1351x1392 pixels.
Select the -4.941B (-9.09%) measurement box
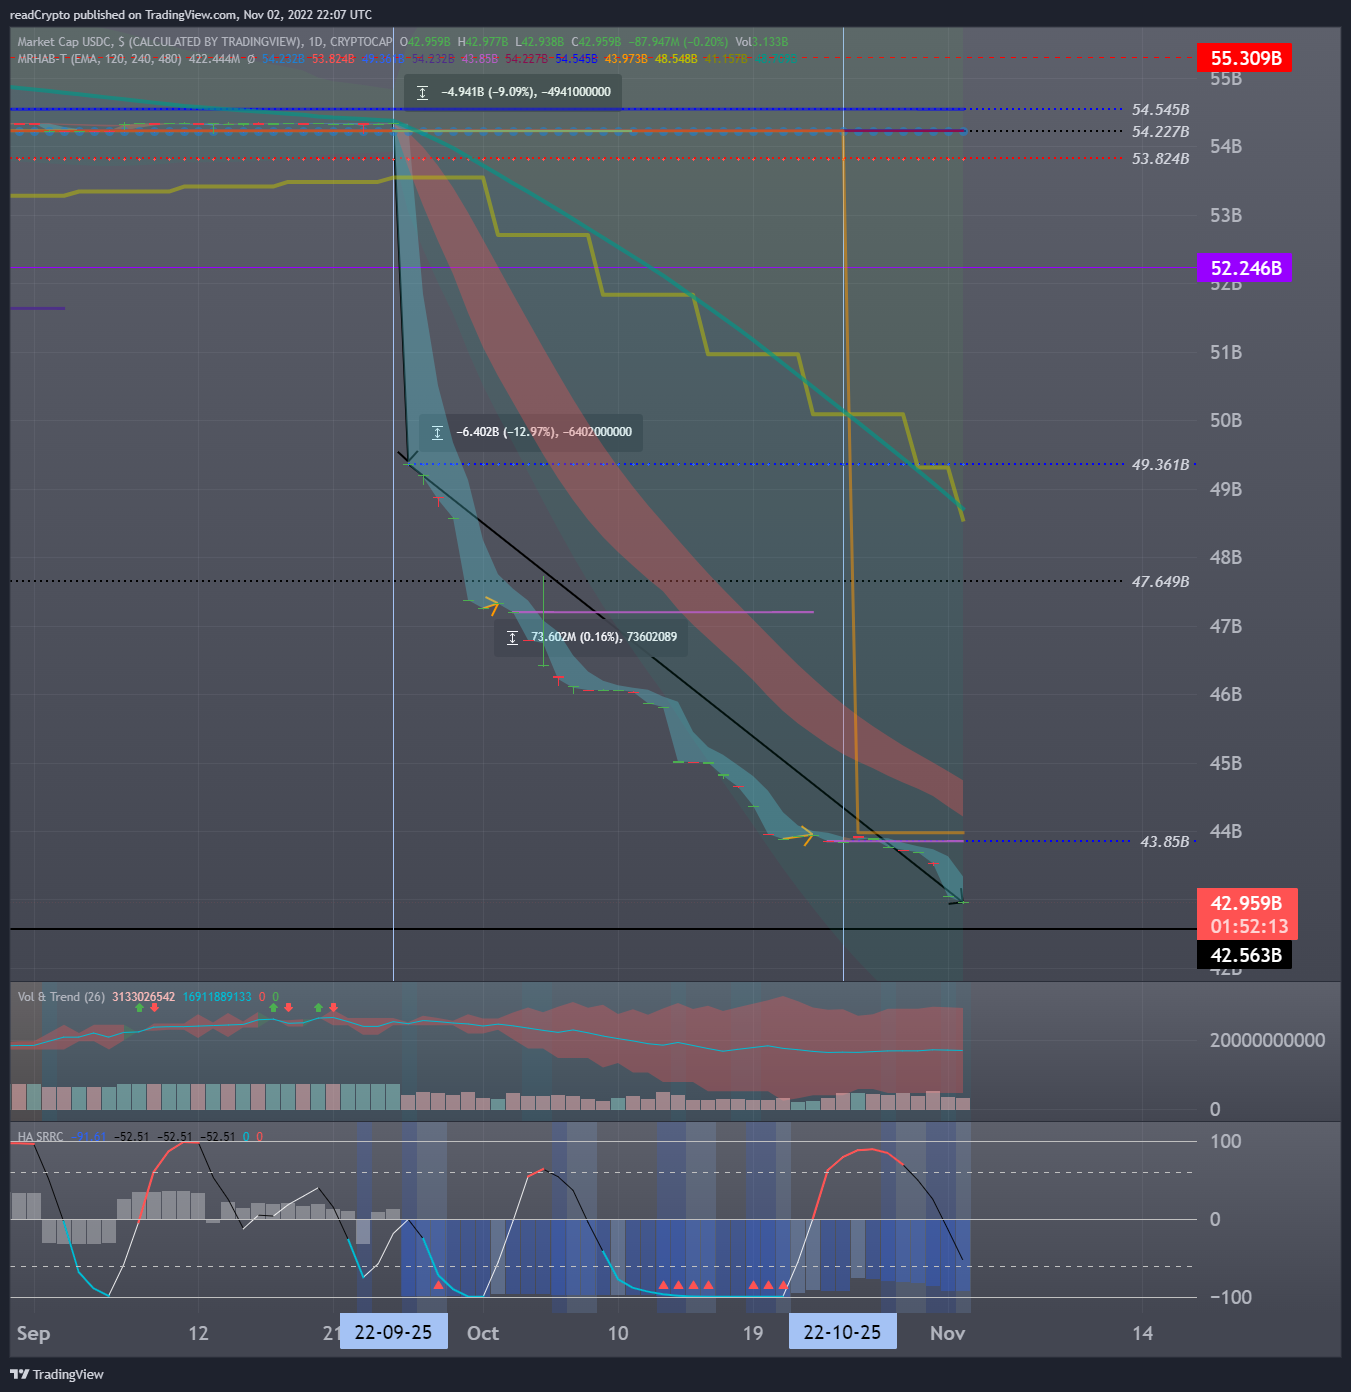513,92
